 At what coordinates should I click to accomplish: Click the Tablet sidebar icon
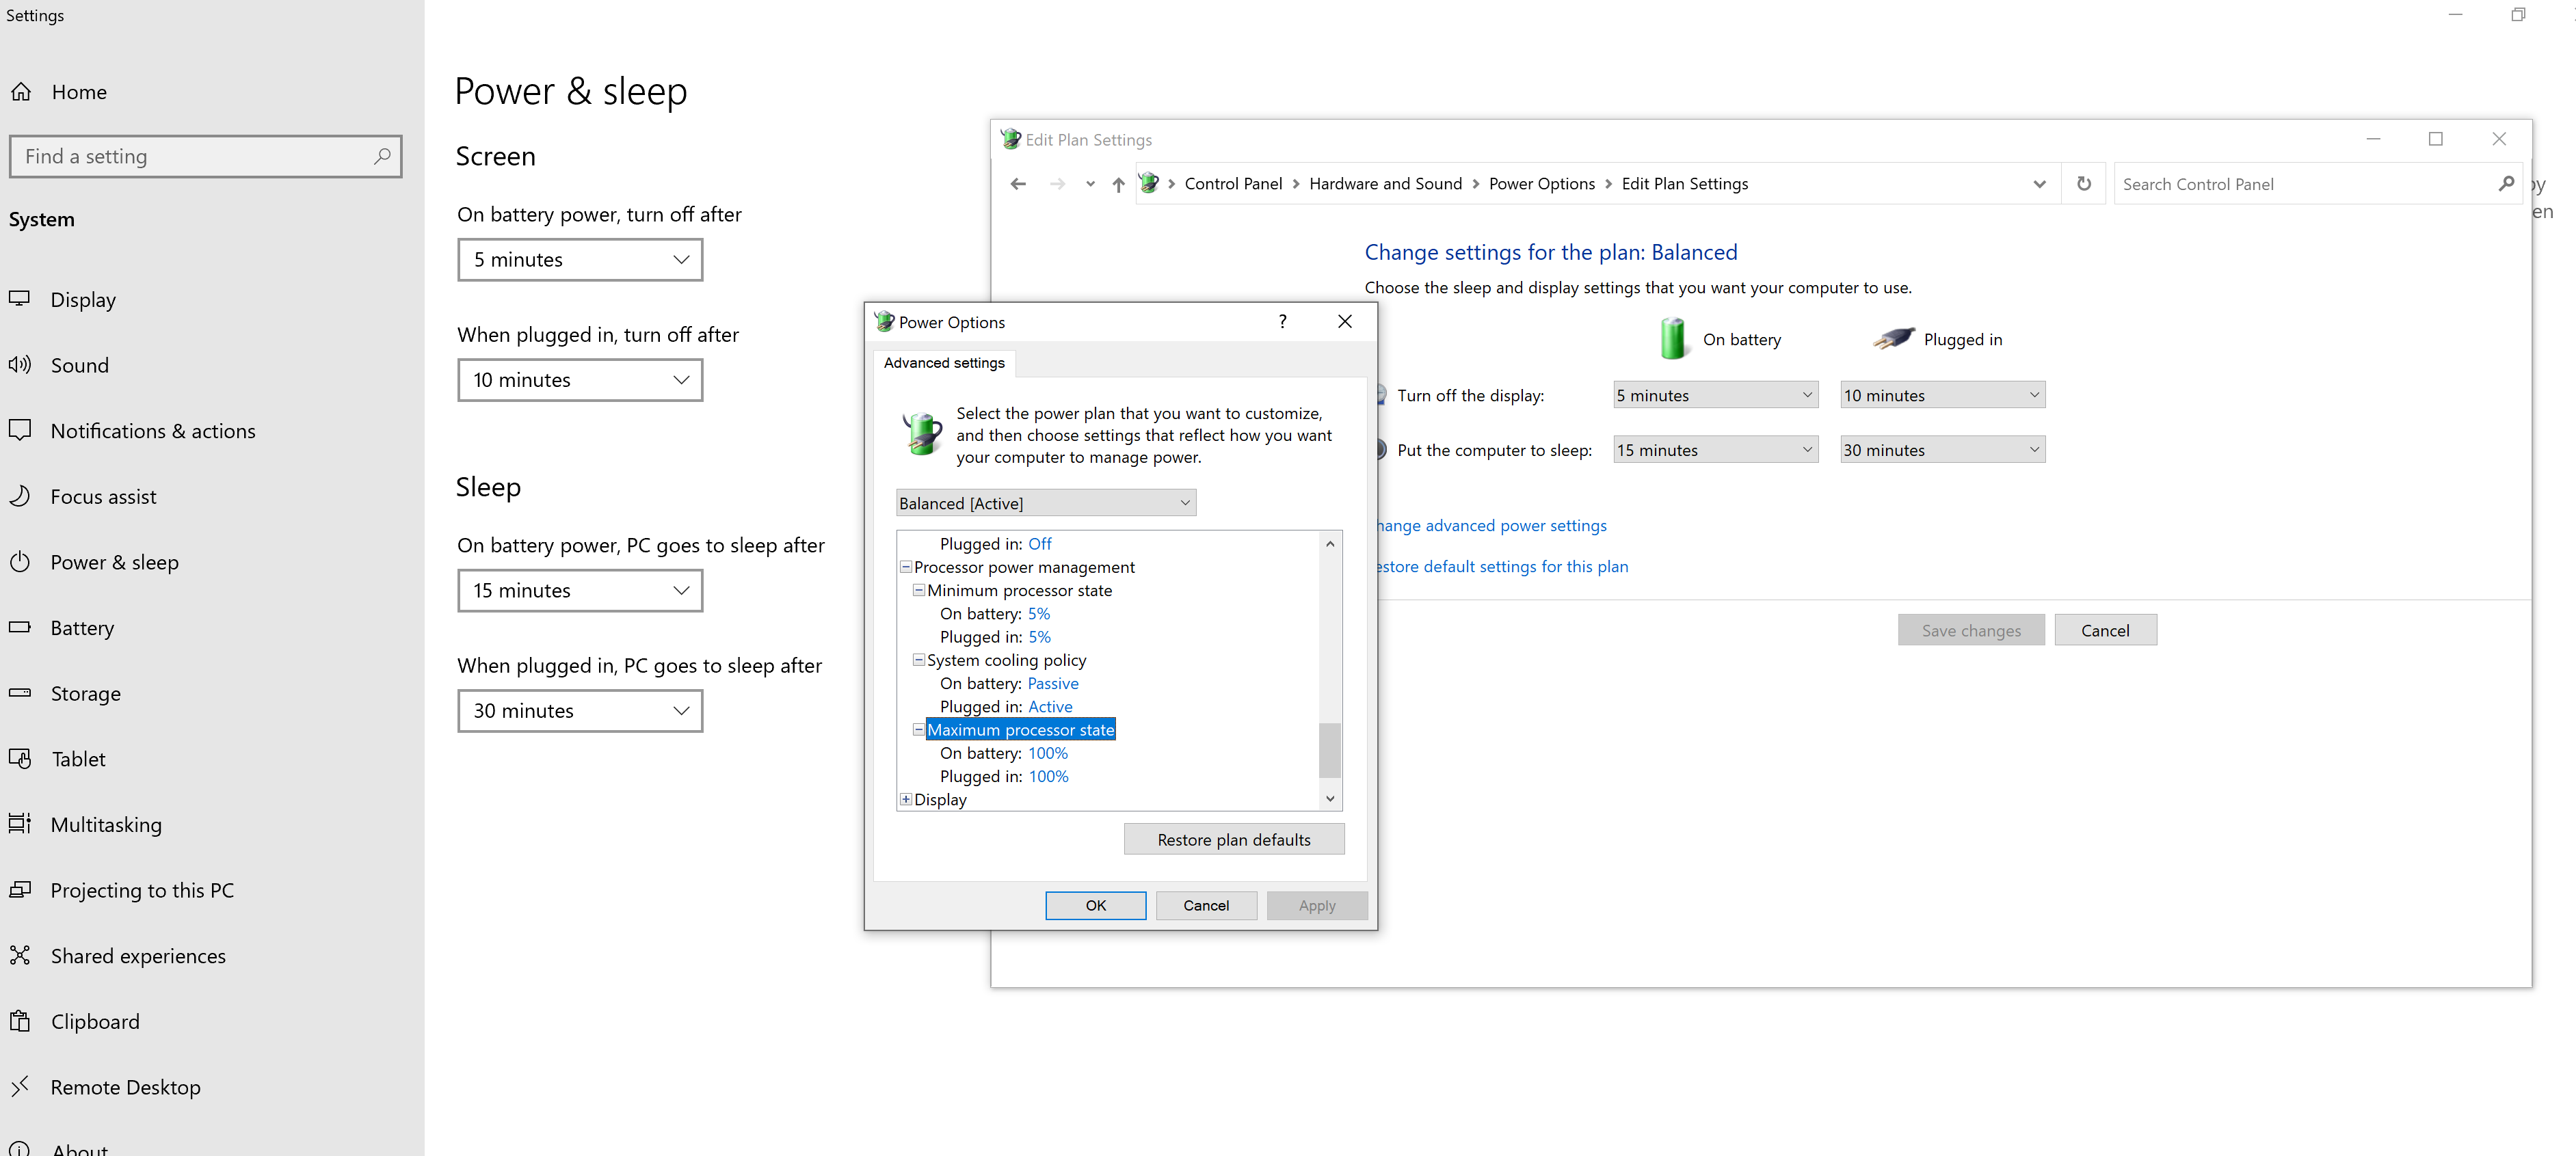click(x=20, y=759)
